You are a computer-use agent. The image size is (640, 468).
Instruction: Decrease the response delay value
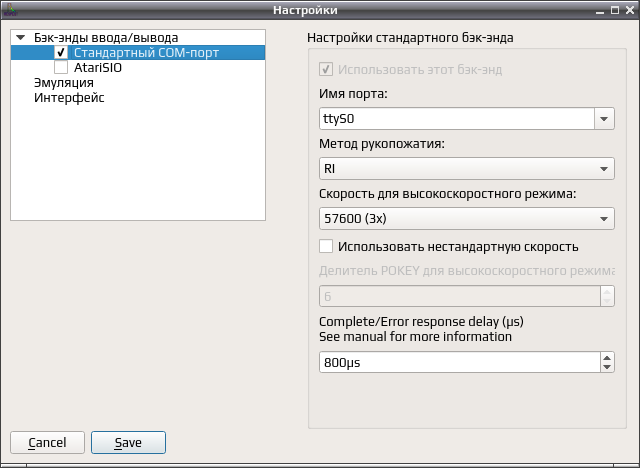tap(607, 367)
